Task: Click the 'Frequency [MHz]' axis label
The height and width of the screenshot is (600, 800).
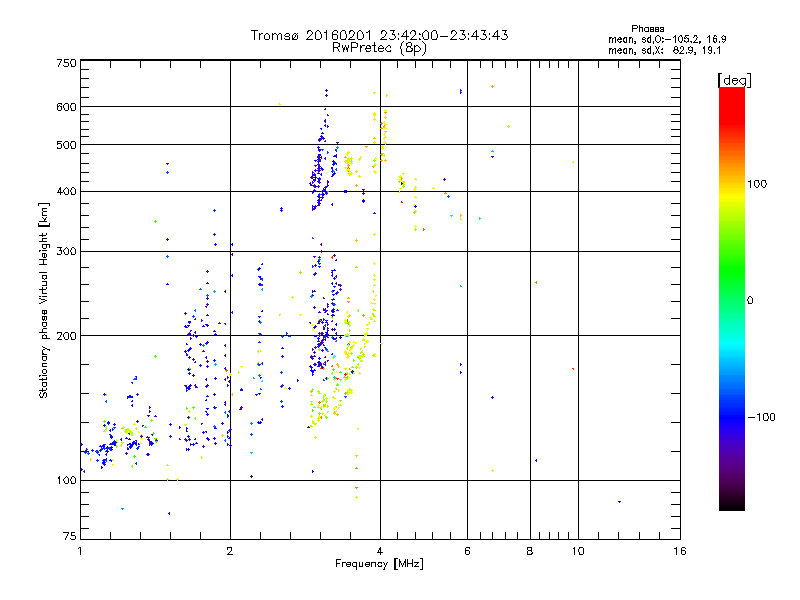Action: pyautogui.click(x=379, y=564)
